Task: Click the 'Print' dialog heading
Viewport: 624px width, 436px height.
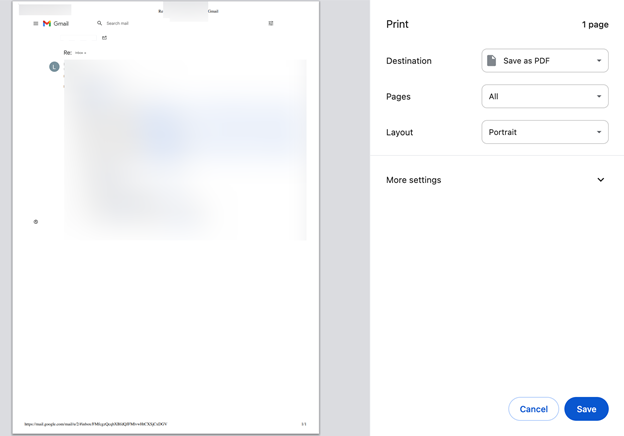Action: click(x=397, y=24)
